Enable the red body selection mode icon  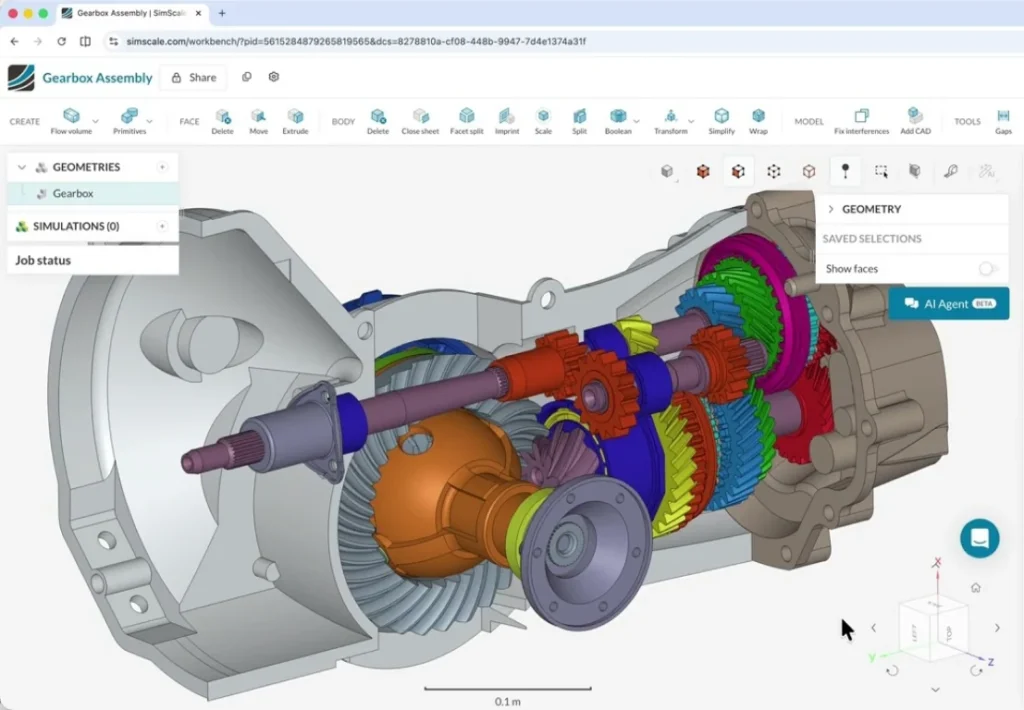tap(702, 170)
